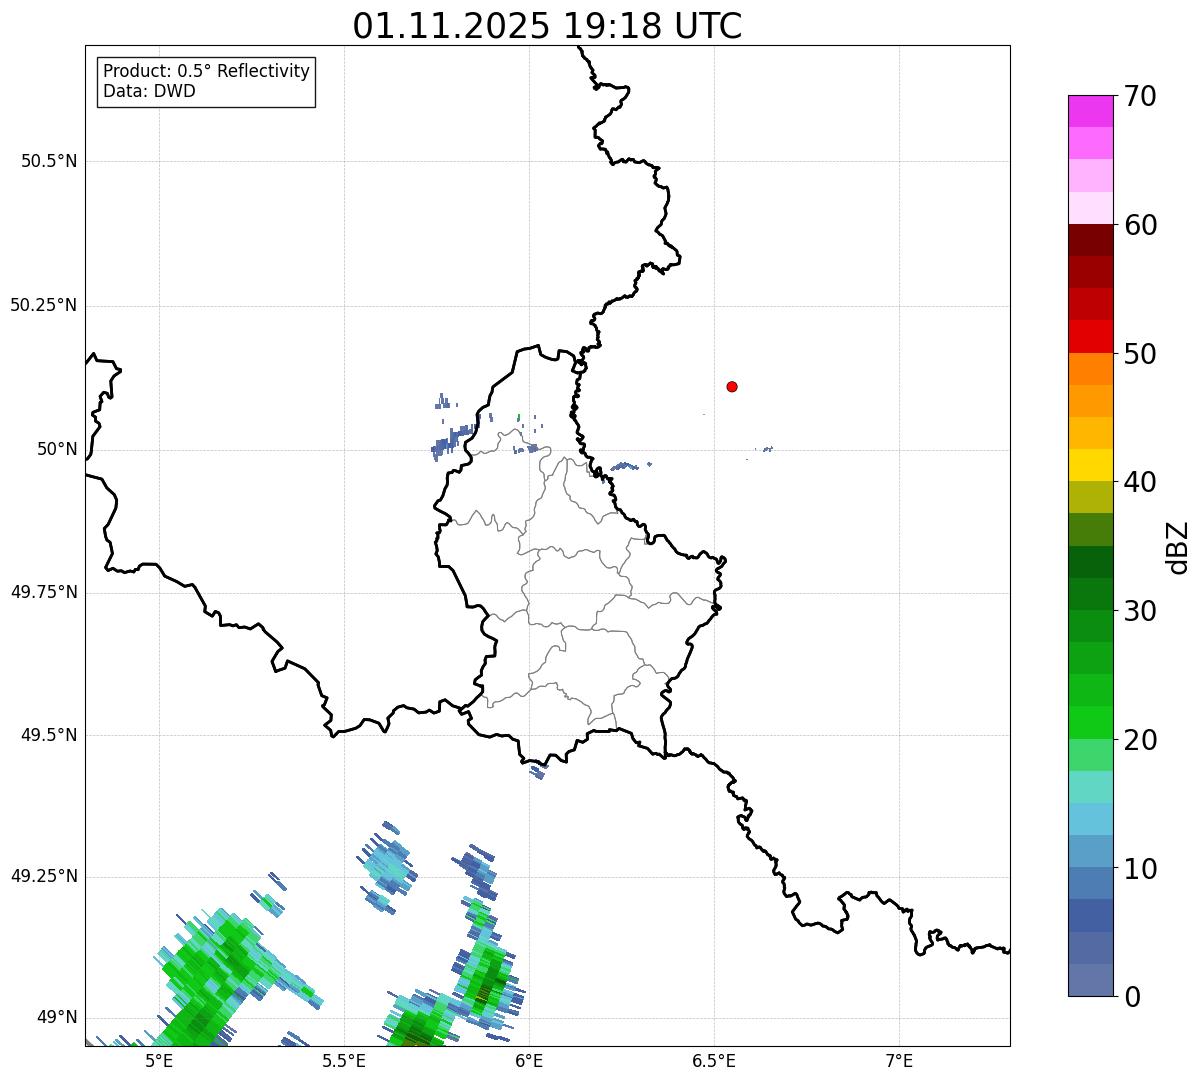Click the red station marker dot
This screenshot has width=1202, height=1081.
pos(732,386)
